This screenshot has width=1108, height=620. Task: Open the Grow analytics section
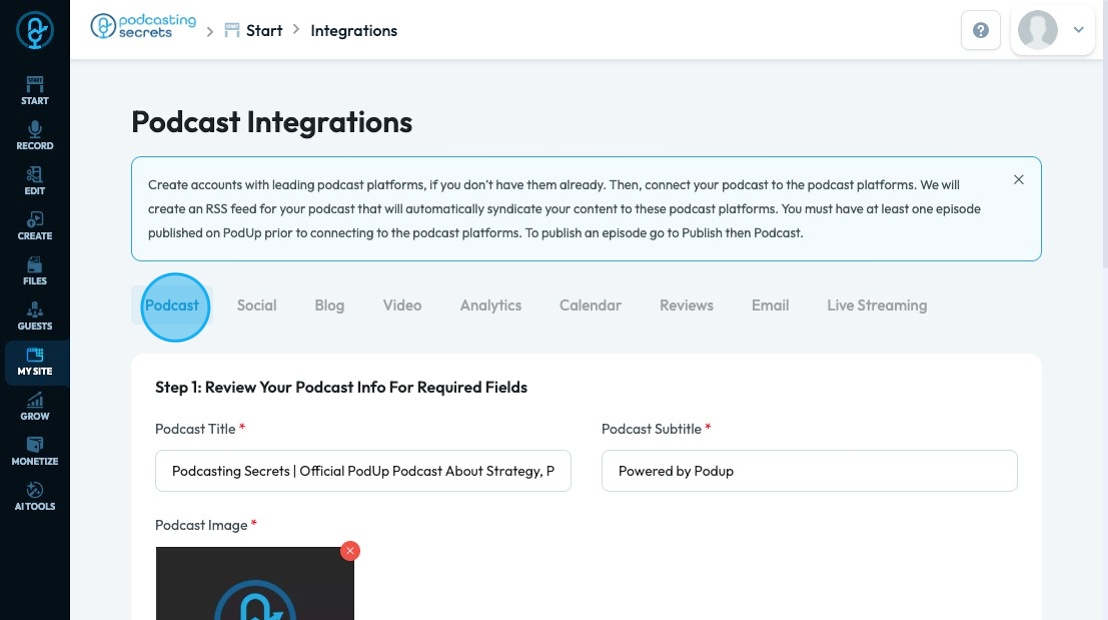[x=35, y=405]
